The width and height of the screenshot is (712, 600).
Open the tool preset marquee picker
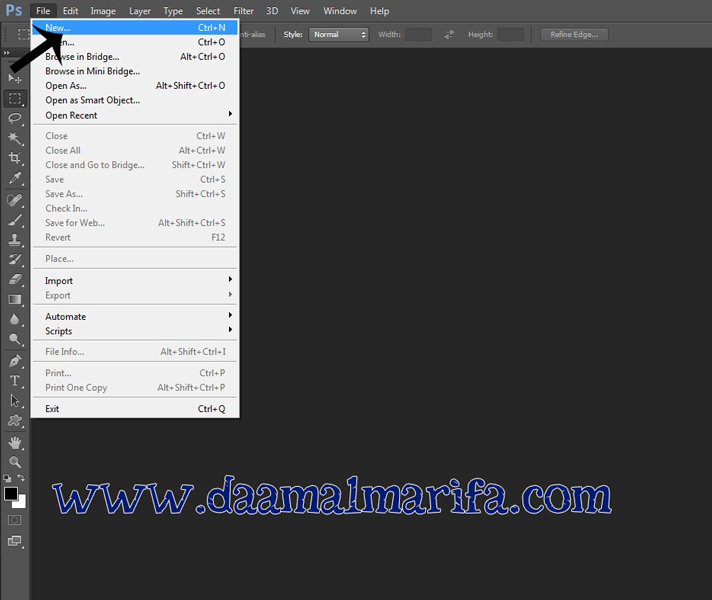[22, 35]
